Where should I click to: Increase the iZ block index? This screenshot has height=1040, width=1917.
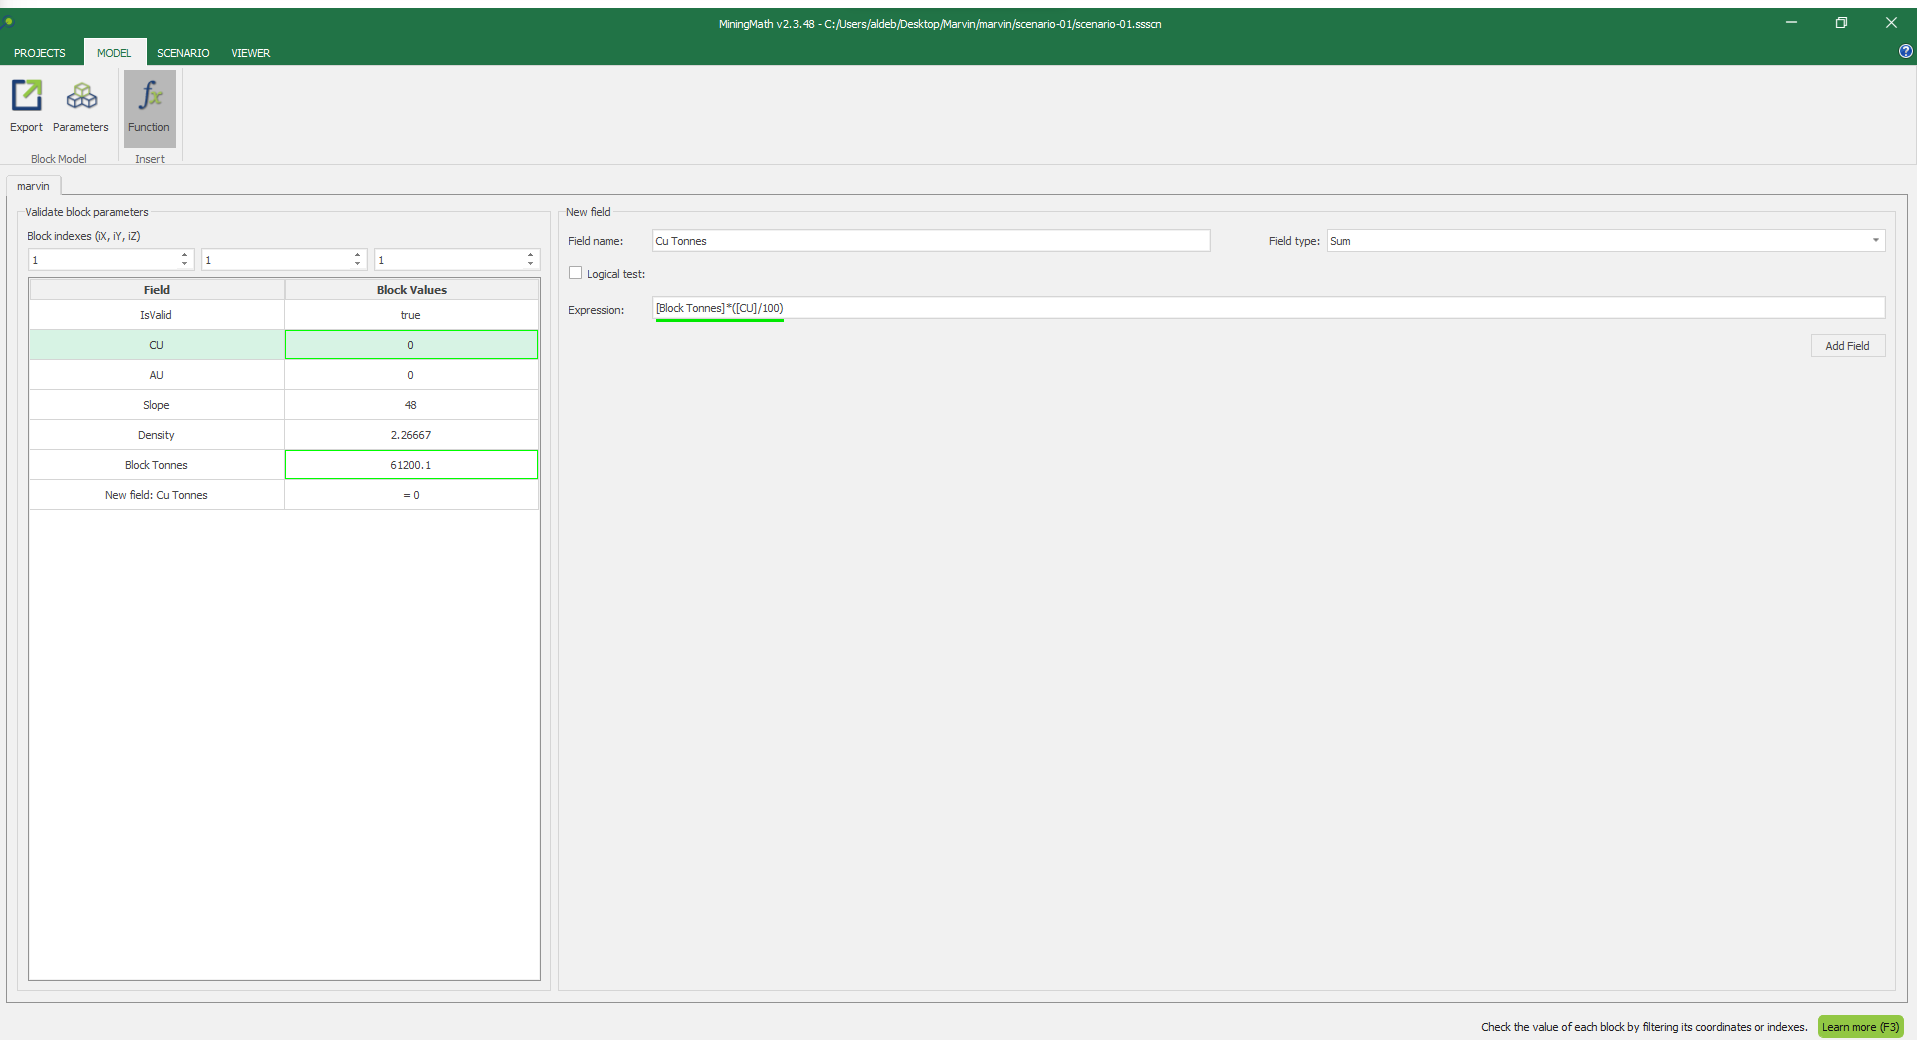click(x=530, y=255)
